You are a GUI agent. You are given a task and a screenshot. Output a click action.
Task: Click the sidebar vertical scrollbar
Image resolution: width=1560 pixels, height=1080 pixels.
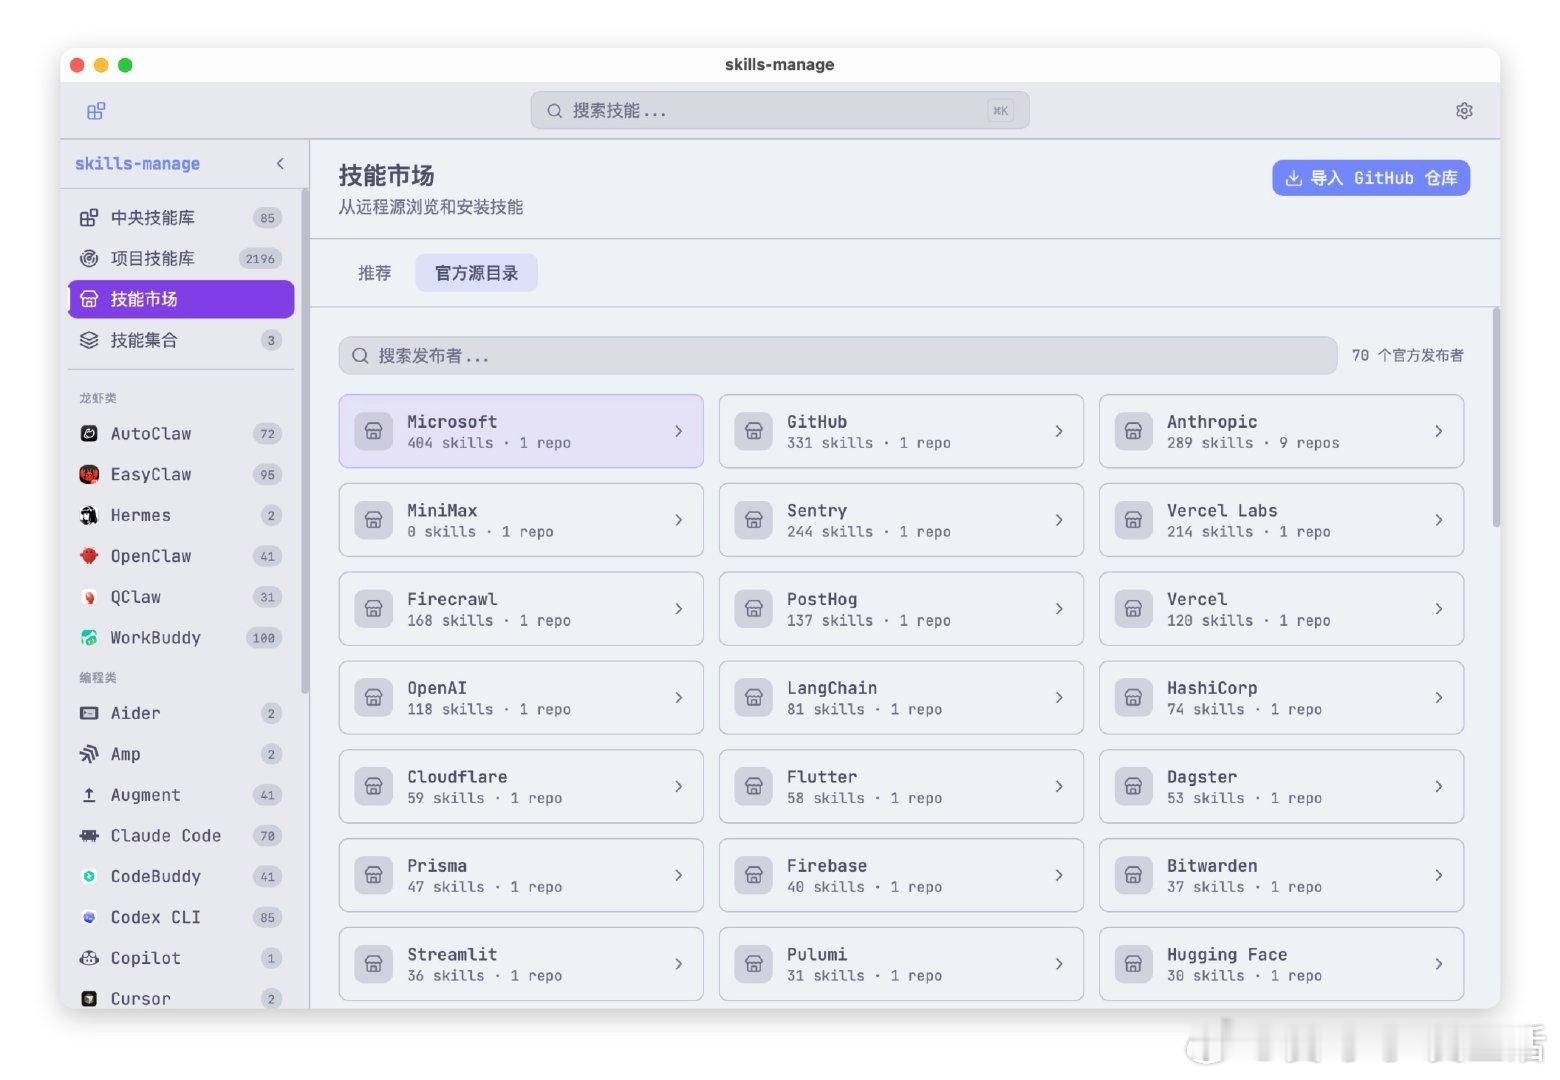[304, 440]
